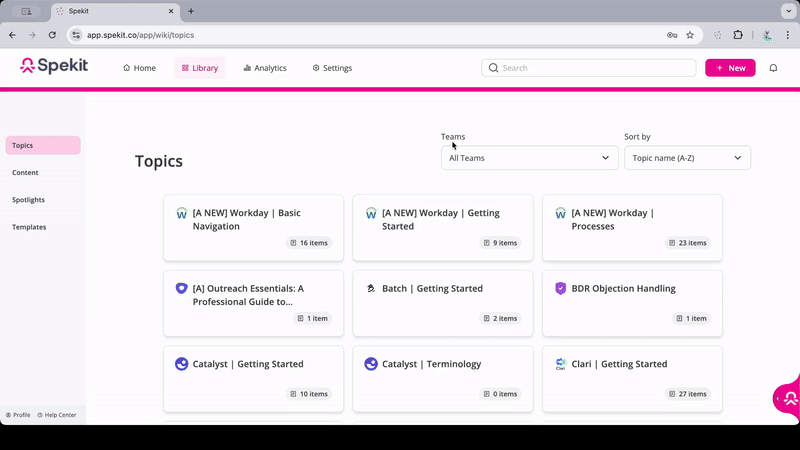
Task: Open the All Teams dropdown
Action: pyautogui.click(x=530, y=158)
